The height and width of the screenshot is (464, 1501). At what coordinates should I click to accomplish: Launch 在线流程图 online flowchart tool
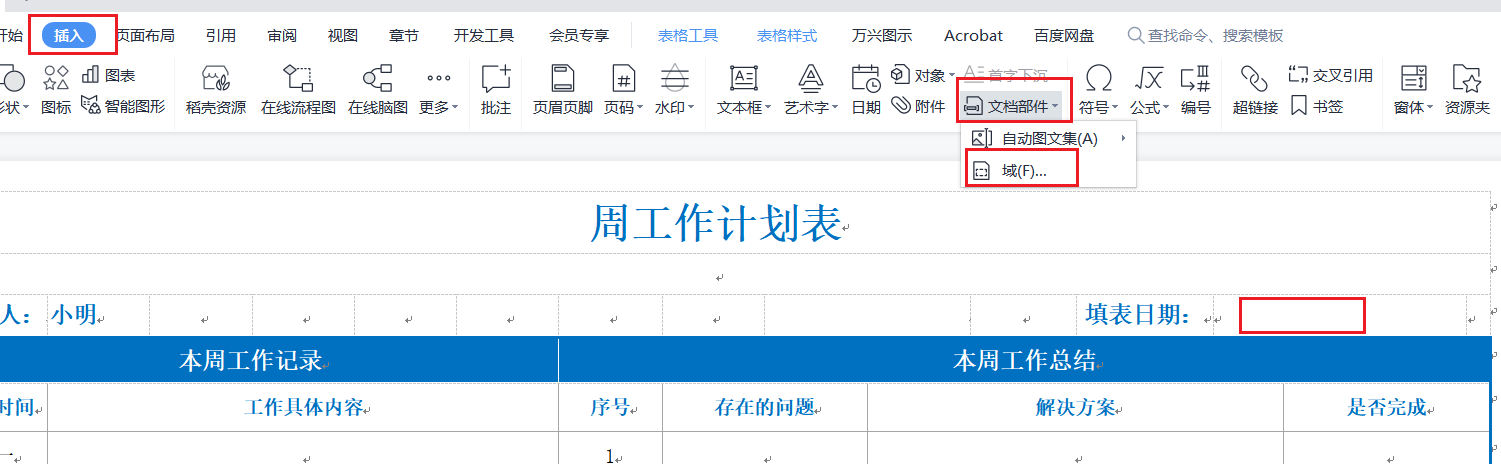tap(298, 88)
